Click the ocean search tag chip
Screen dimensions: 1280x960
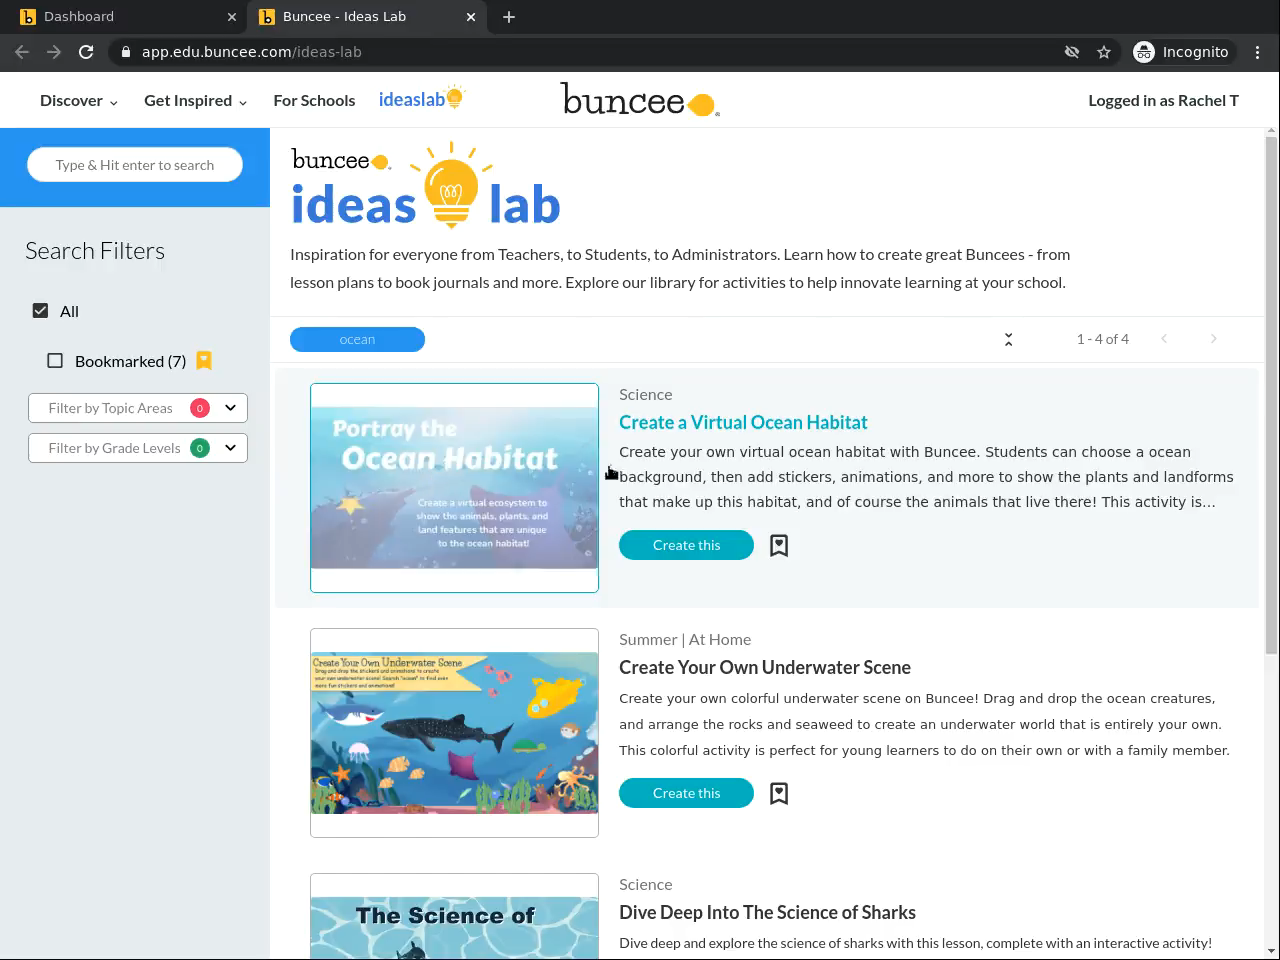(357, 340)
